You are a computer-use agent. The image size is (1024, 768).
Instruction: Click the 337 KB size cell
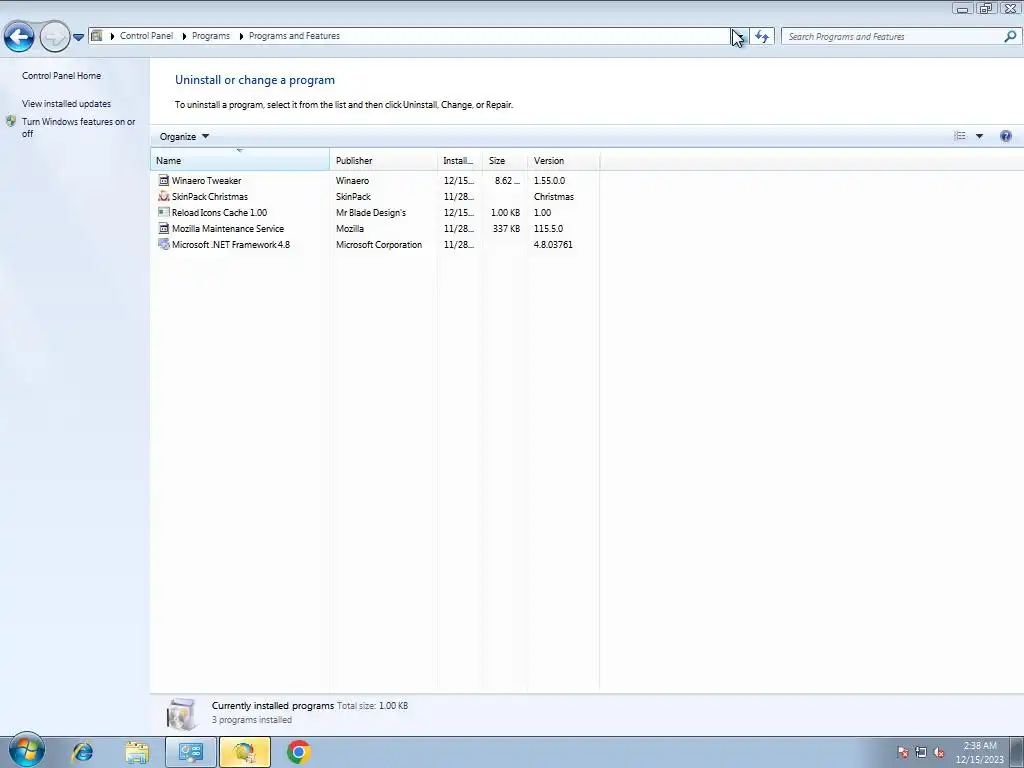[506, 229]
